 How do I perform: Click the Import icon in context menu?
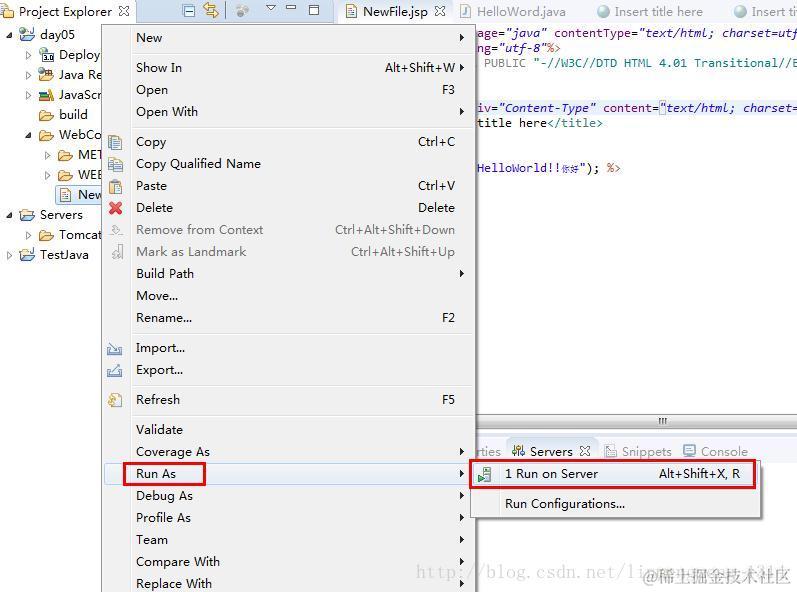pos(114,349)
